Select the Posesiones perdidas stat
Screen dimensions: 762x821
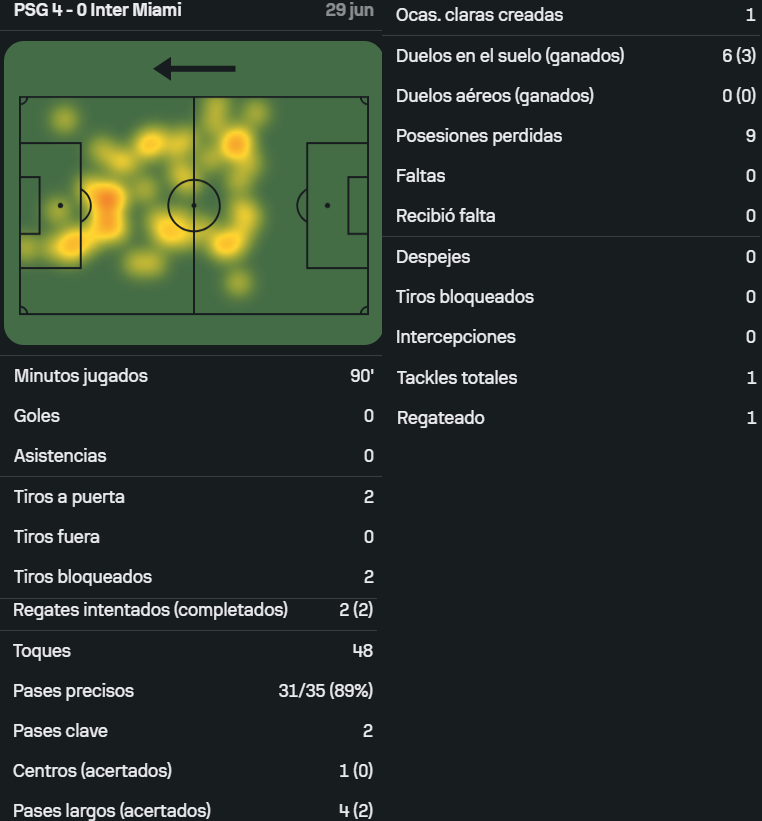(x=572, y=136)
